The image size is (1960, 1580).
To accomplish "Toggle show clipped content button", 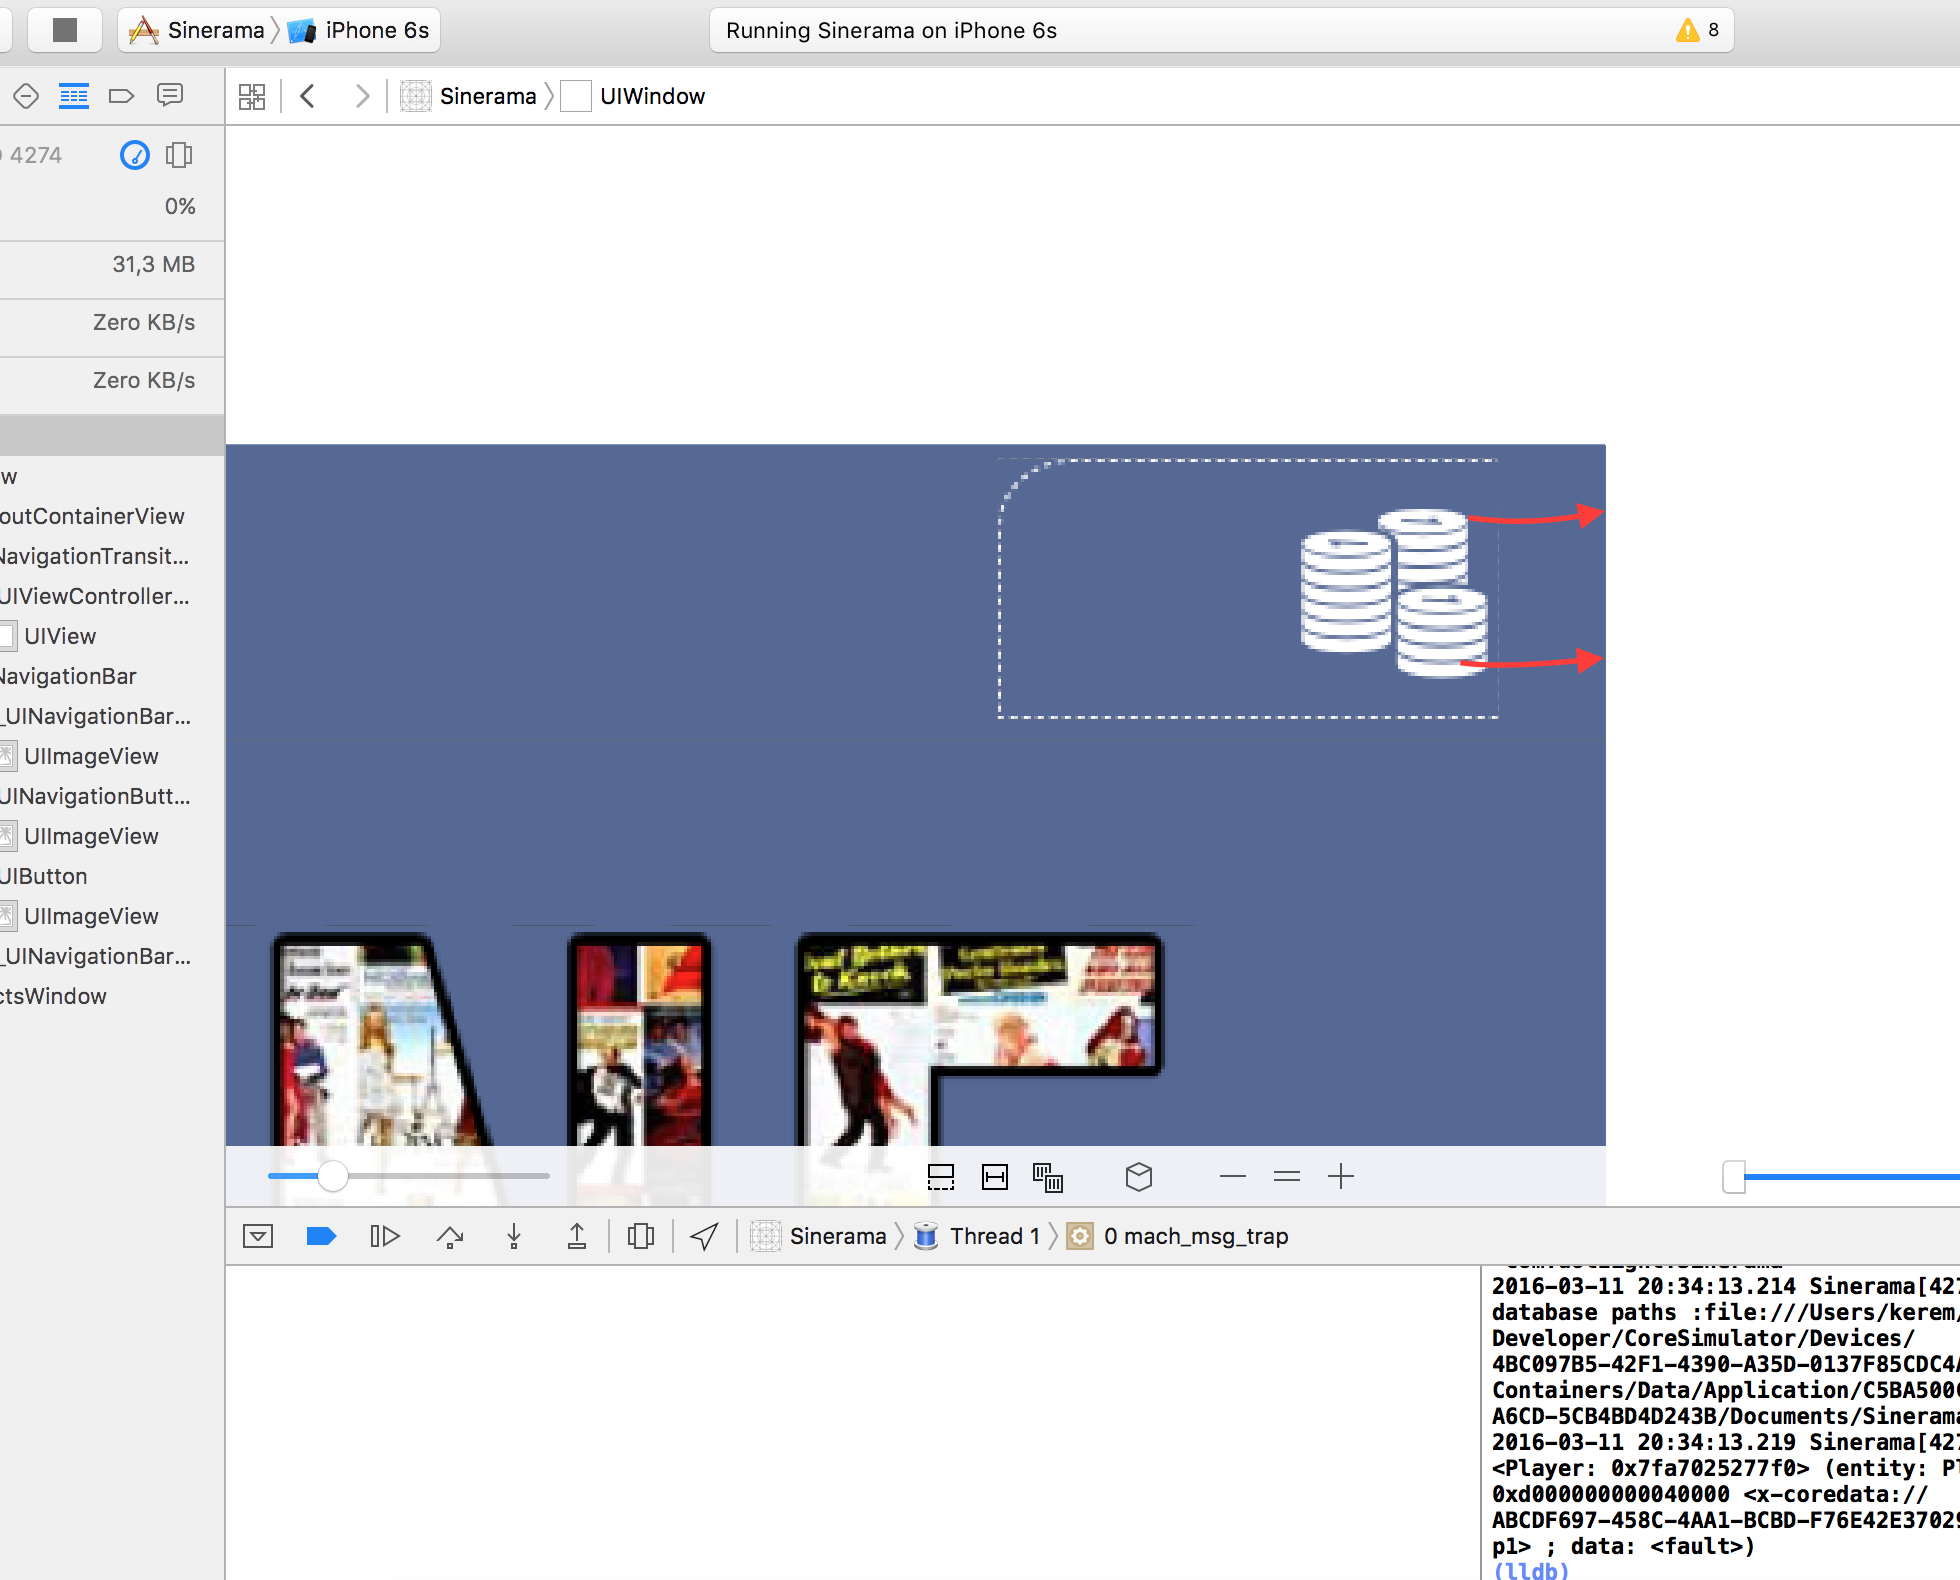I will 941,1177.
